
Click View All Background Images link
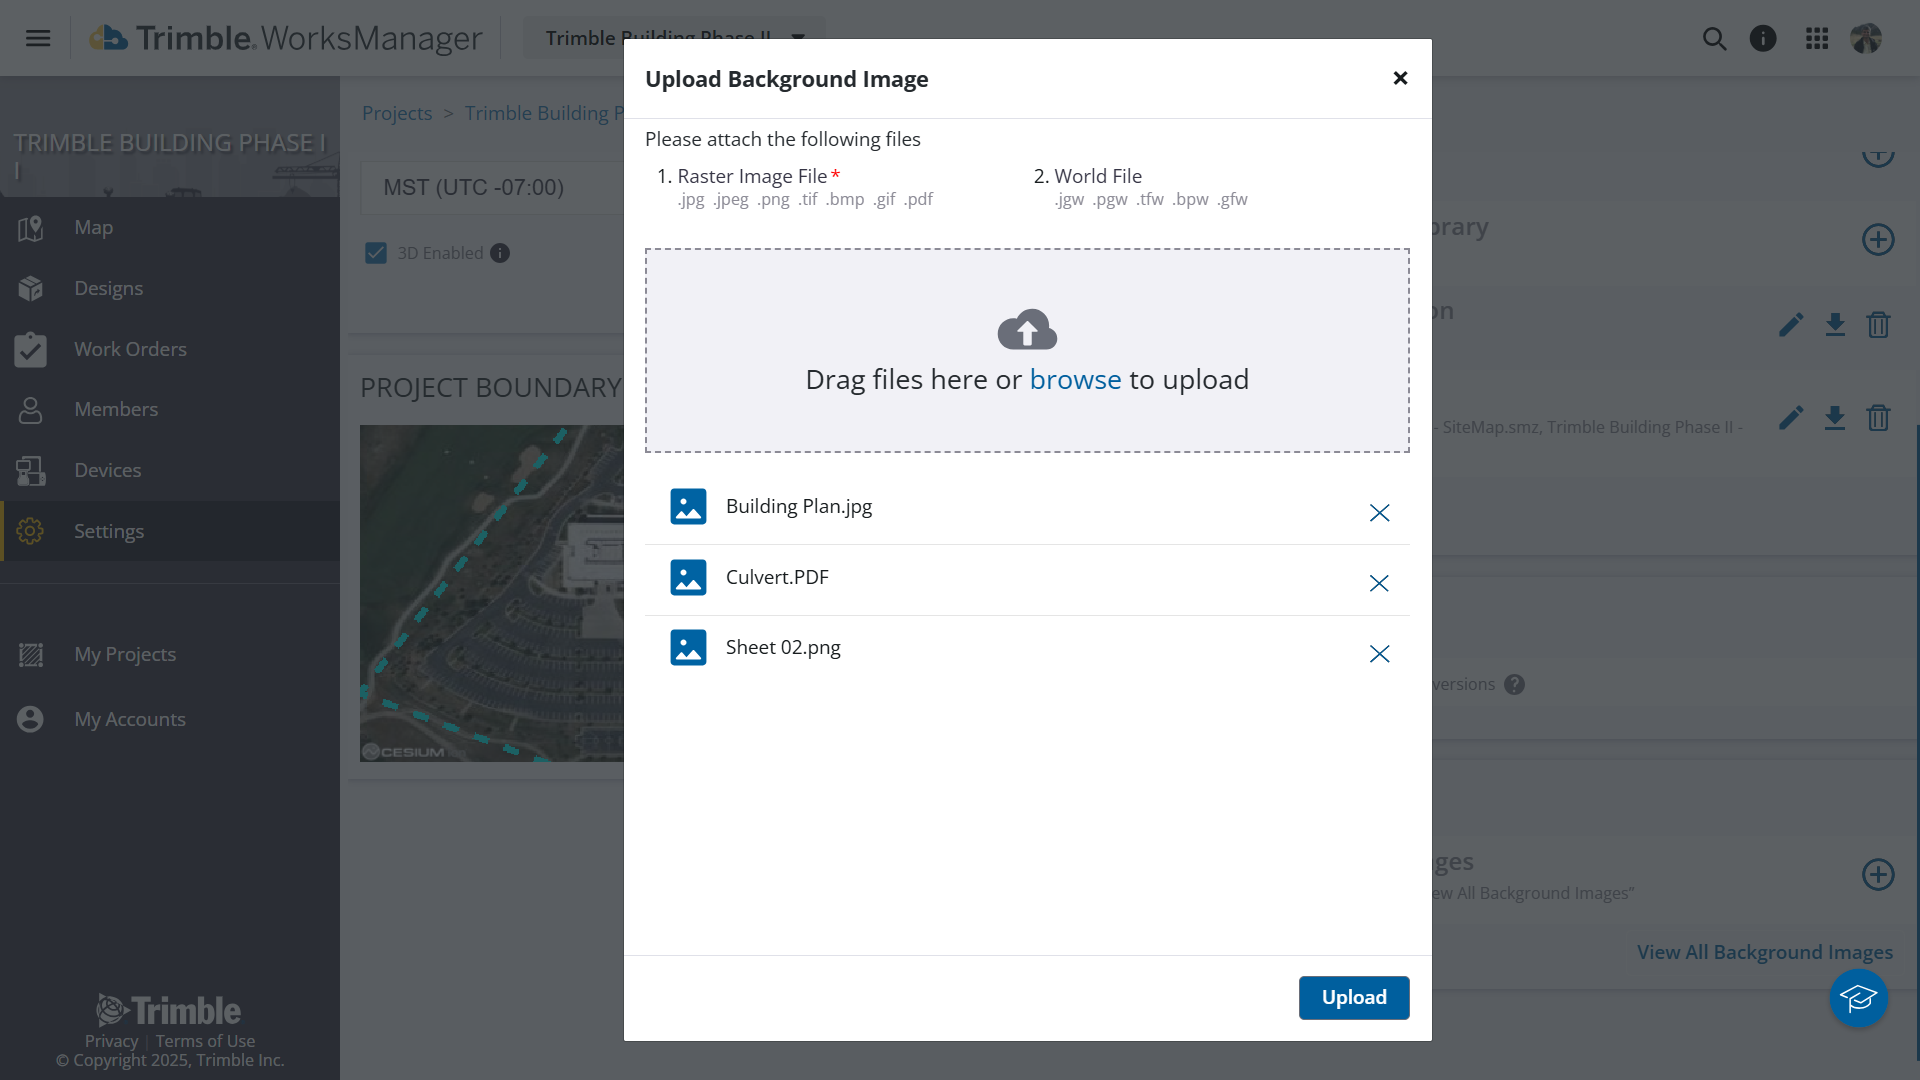coord(1765,952)
